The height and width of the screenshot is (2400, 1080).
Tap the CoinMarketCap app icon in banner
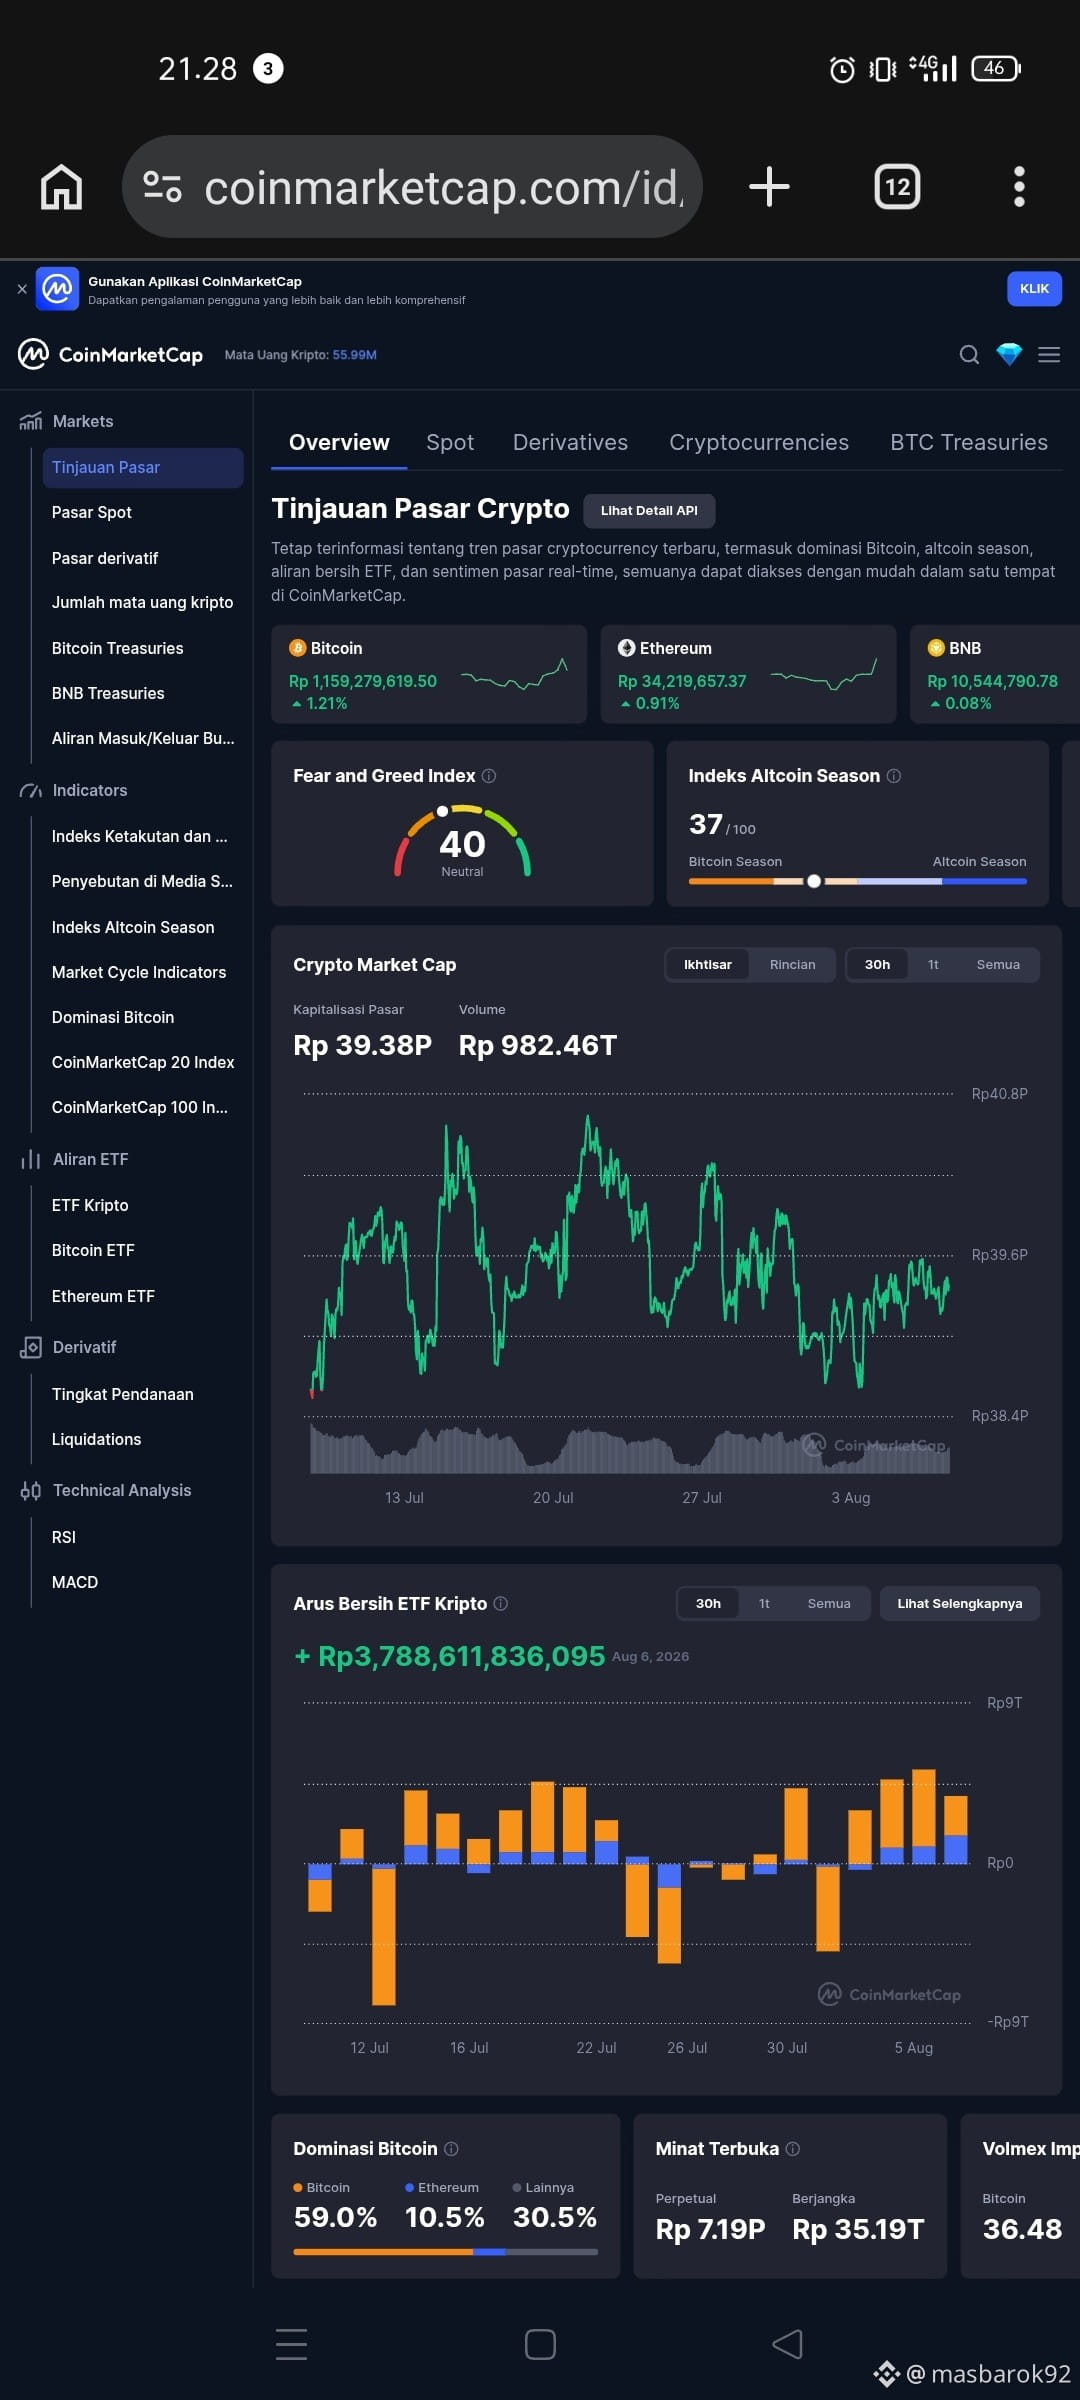click(x=57, y=289)
